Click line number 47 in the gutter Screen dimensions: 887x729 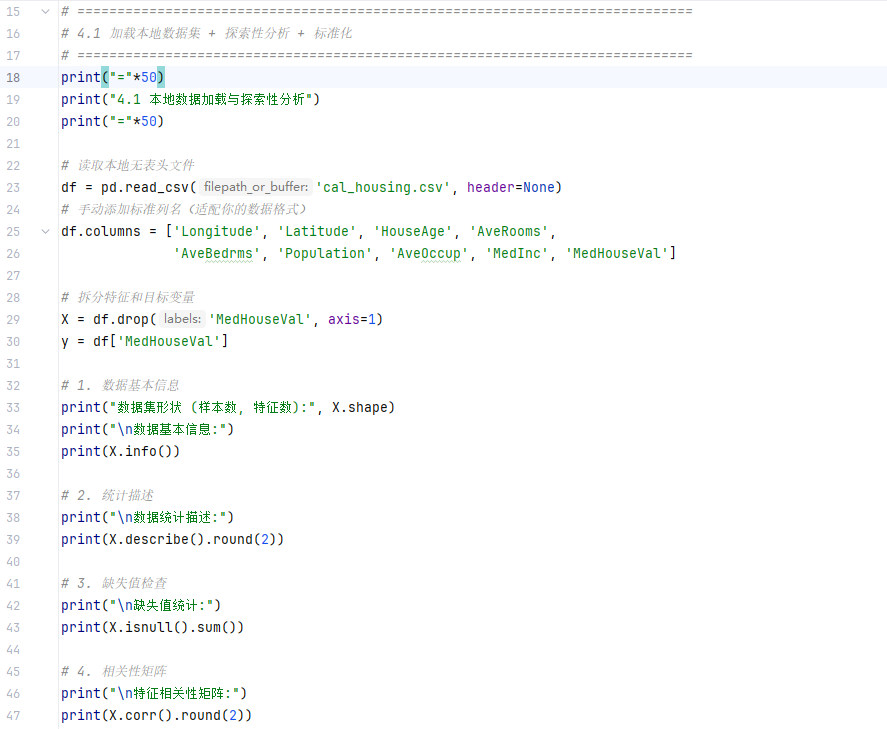pyautogui.click(x=13, y=715)
